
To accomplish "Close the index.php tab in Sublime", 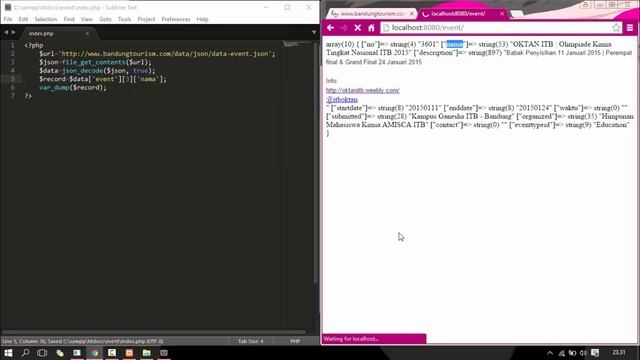I will coord(87,33).
